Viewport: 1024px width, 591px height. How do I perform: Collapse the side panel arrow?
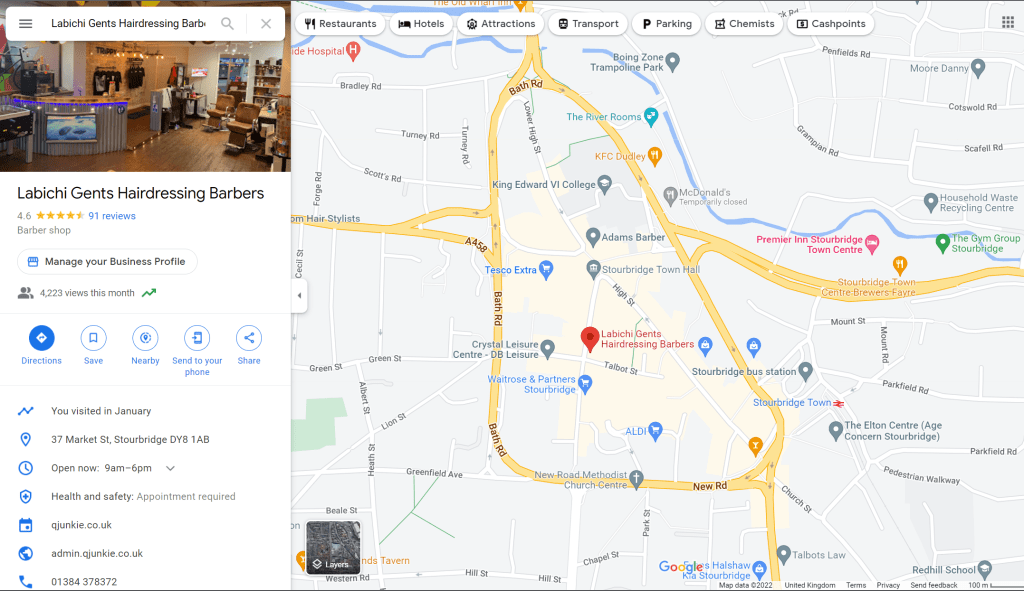(299, 295)
